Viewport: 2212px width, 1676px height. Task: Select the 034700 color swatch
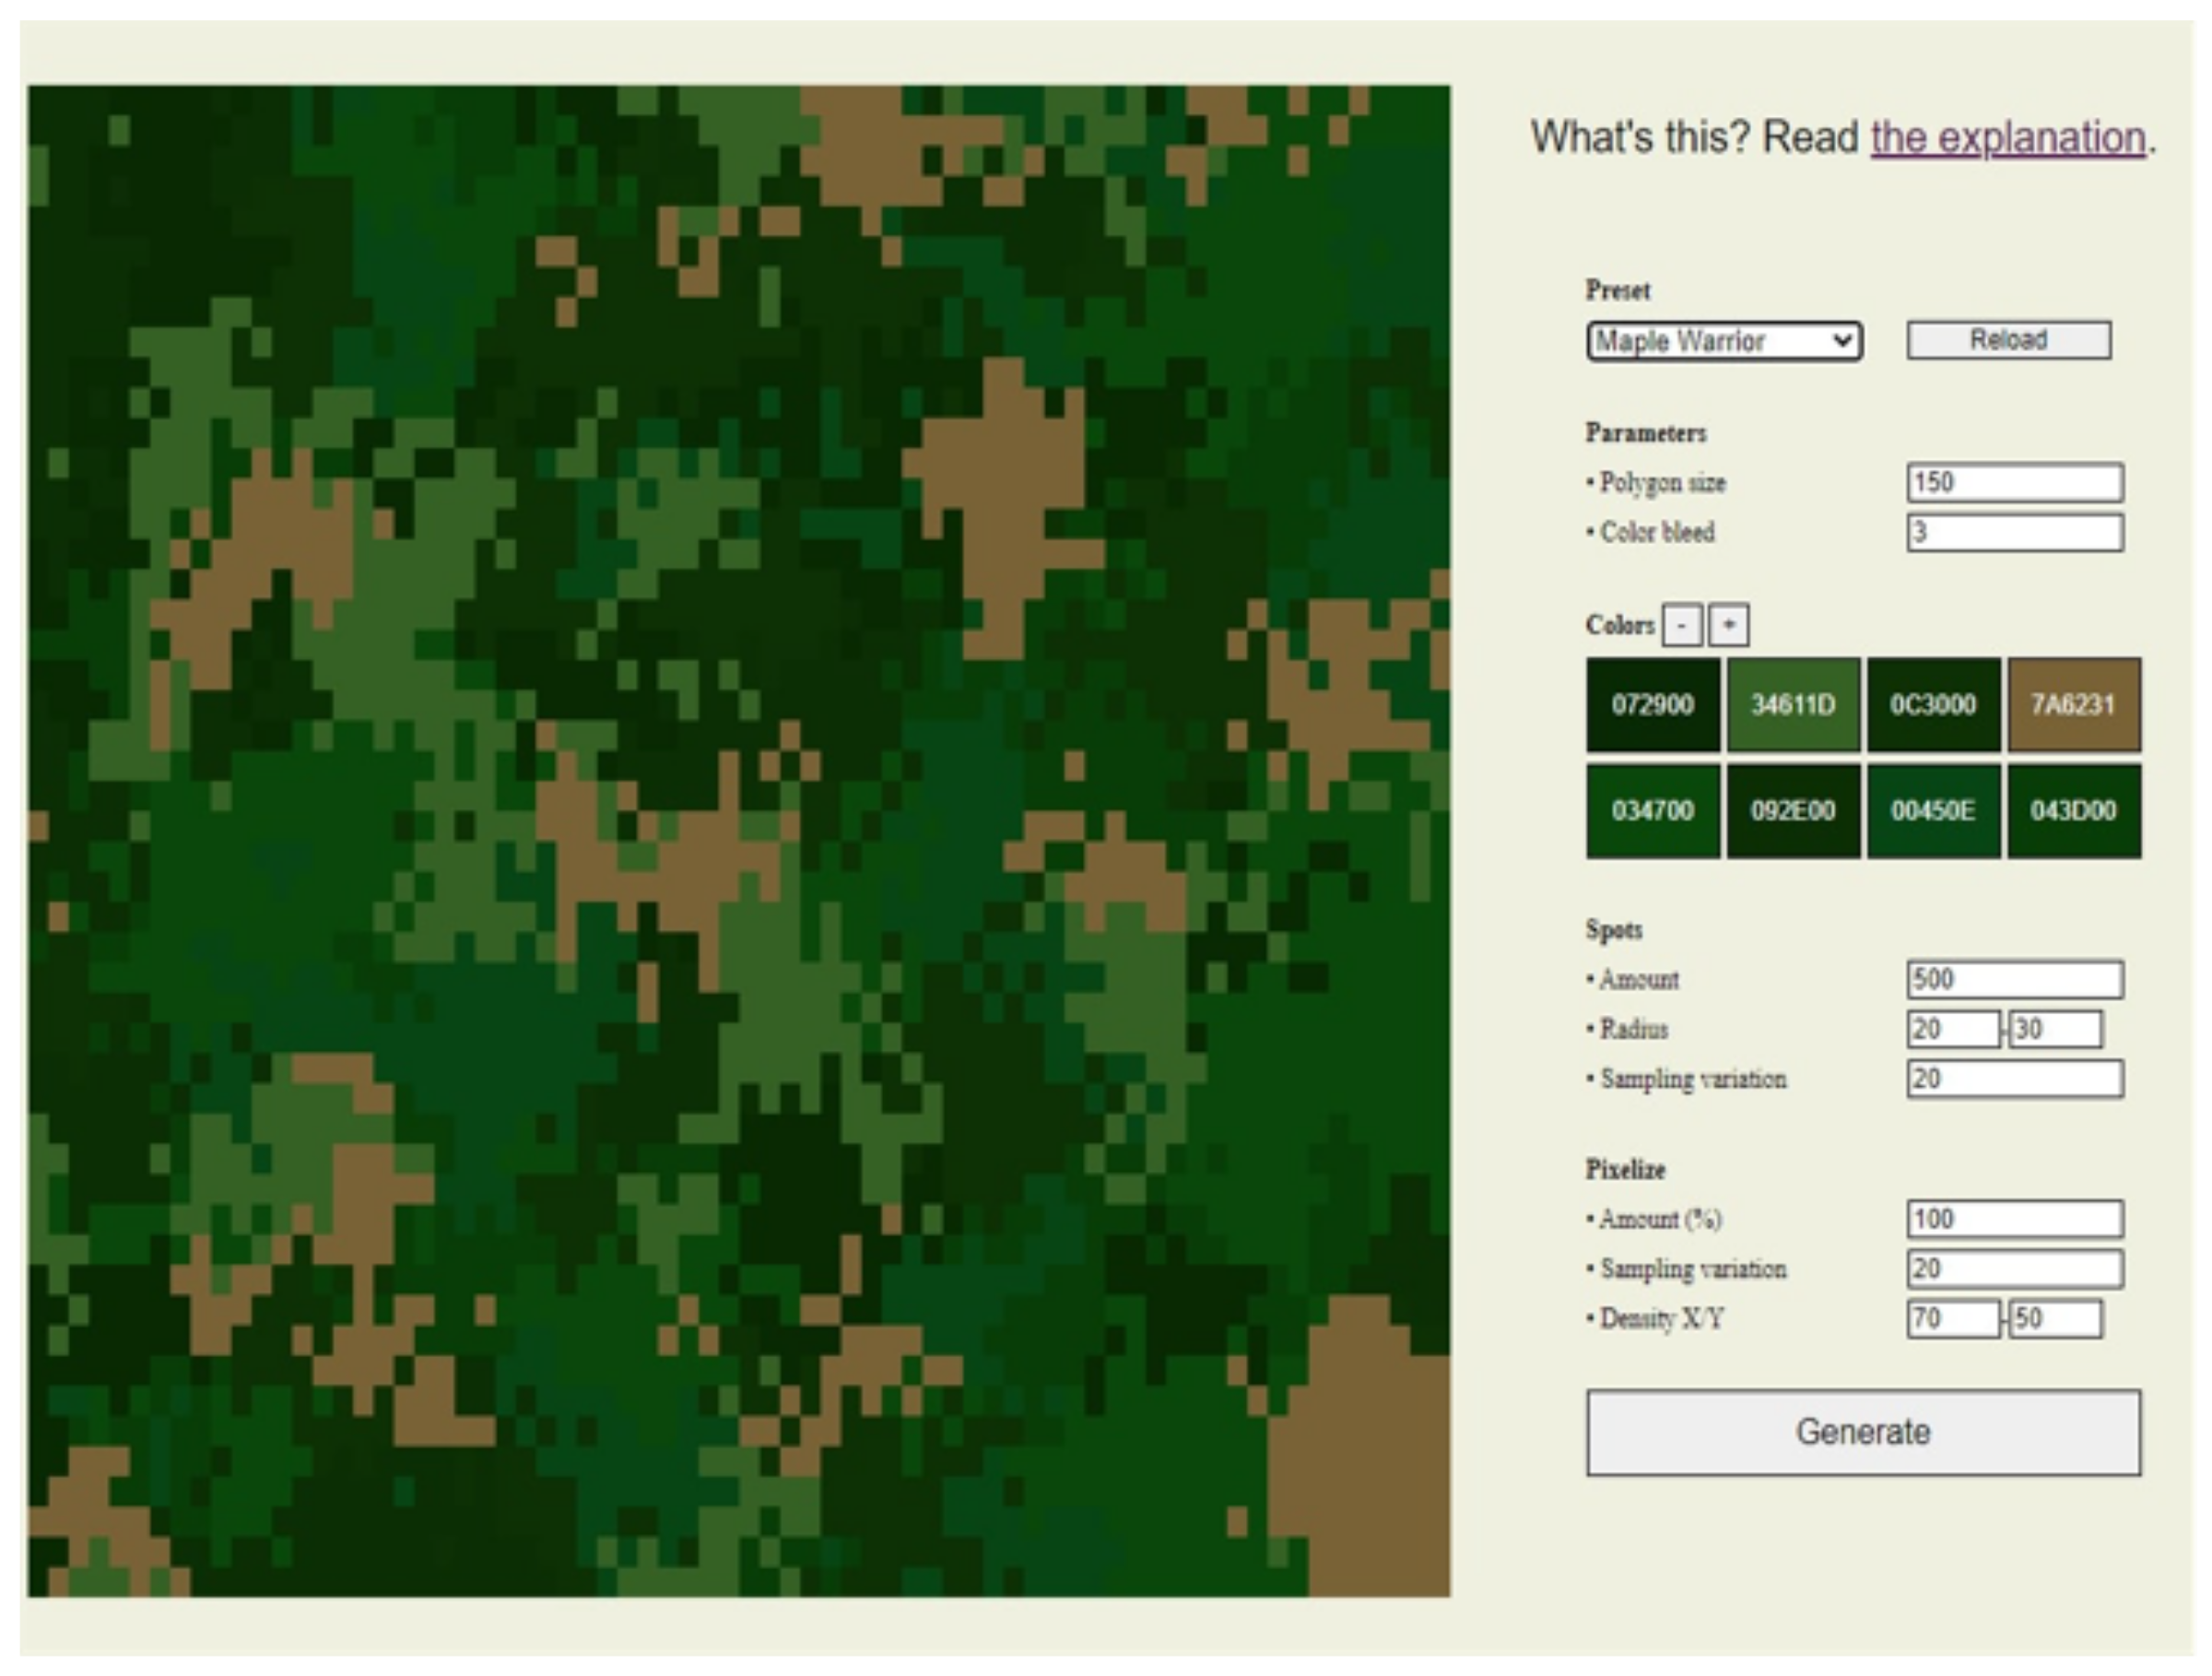point(1652,811)
